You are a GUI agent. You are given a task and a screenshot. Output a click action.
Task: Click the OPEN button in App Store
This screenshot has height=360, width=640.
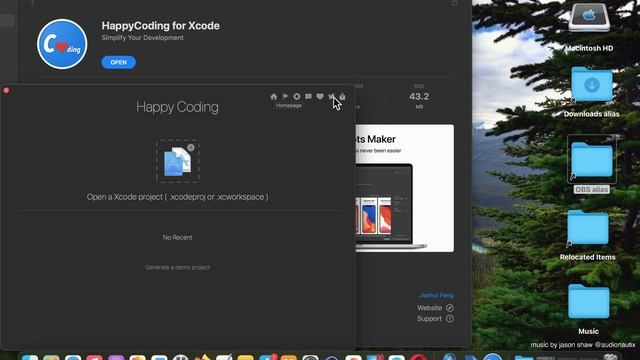coord(118,62)
